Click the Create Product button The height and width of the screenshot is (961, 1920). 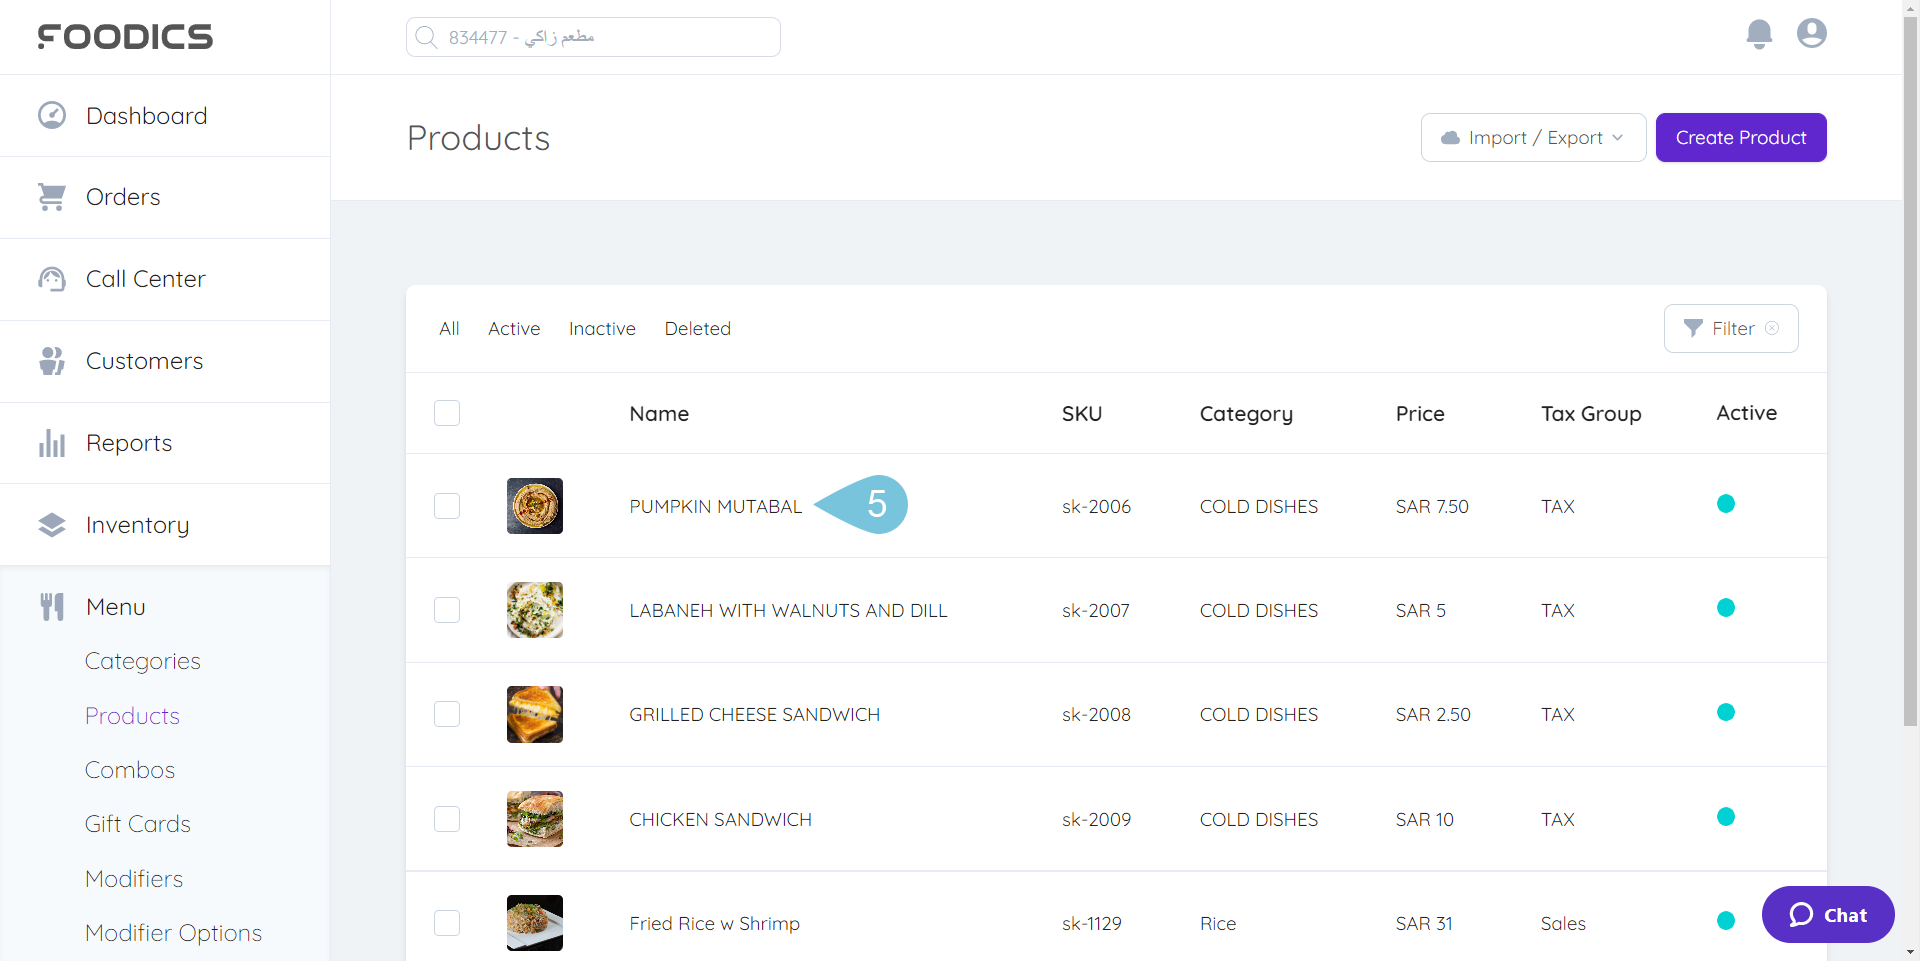point(1741,138)
